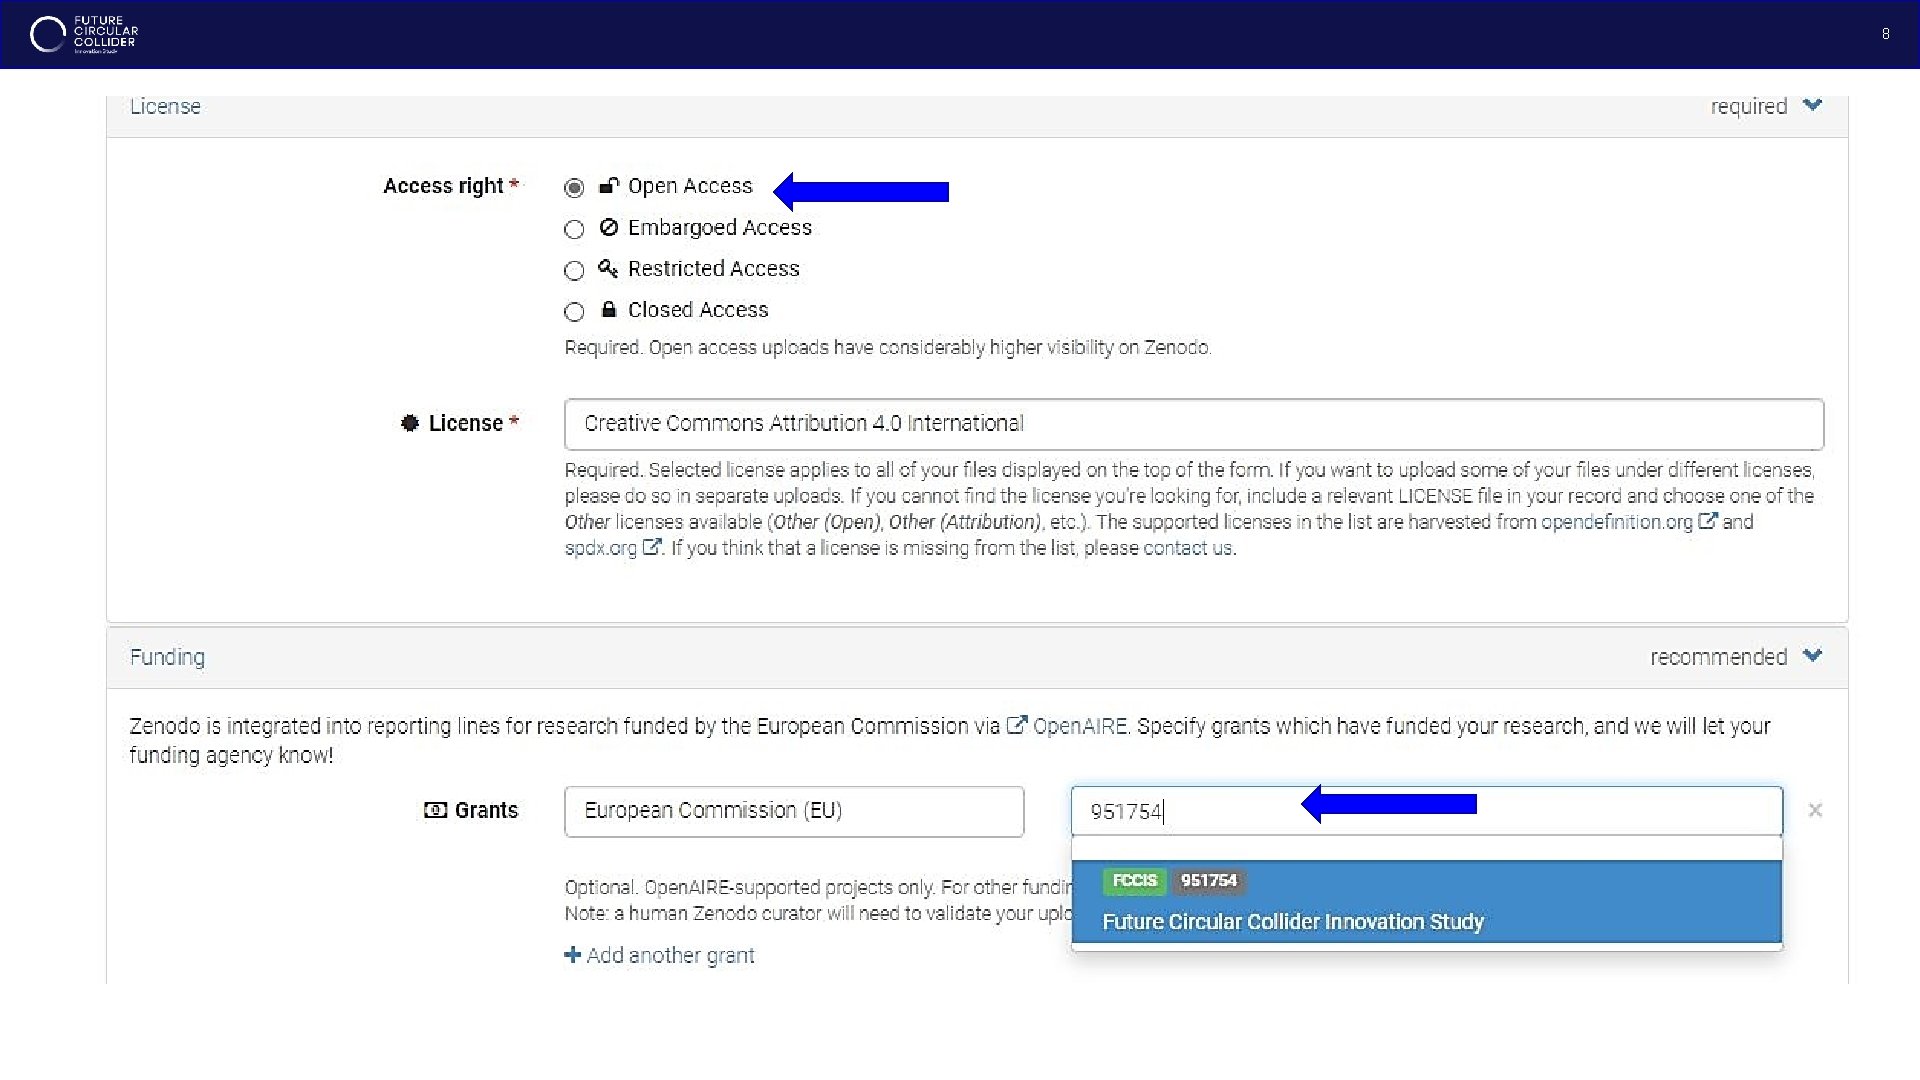Screen dimensions: 1920x1080
Task: Click the Future Circular Collider logo
Action: [84, 34]
